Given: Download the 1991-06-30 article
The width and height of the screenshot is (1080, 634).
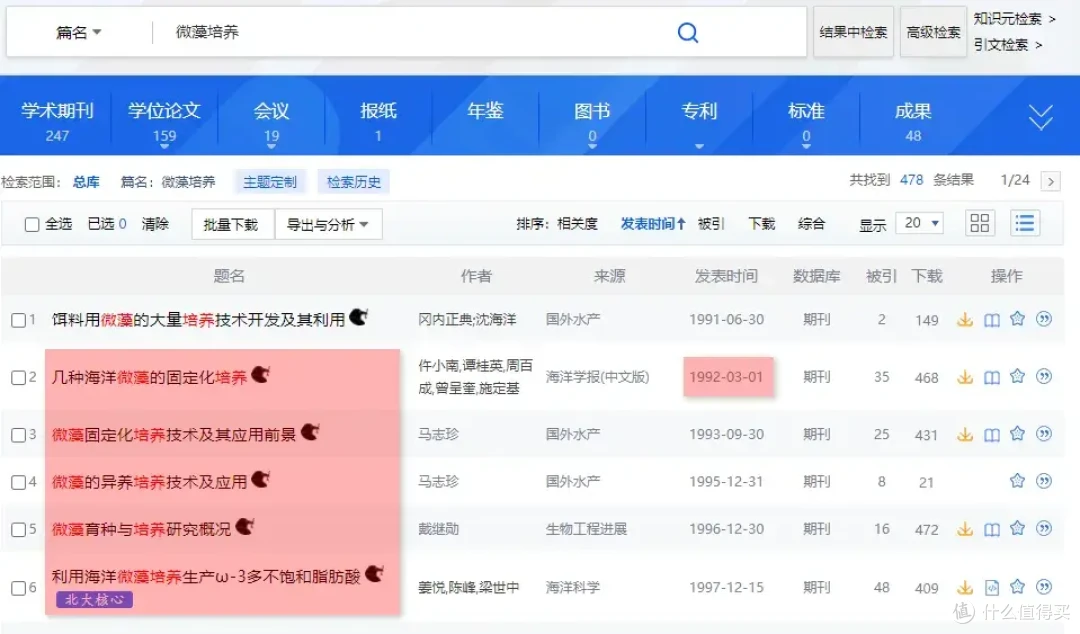Looking at the screenshot, I should [x=965, y=320].
